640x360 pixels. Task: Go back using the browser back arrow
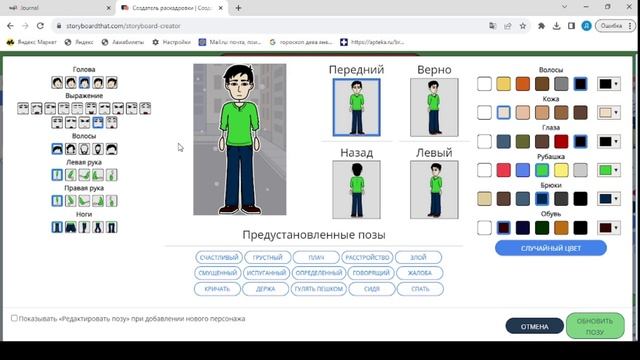(x=10, y=26)
